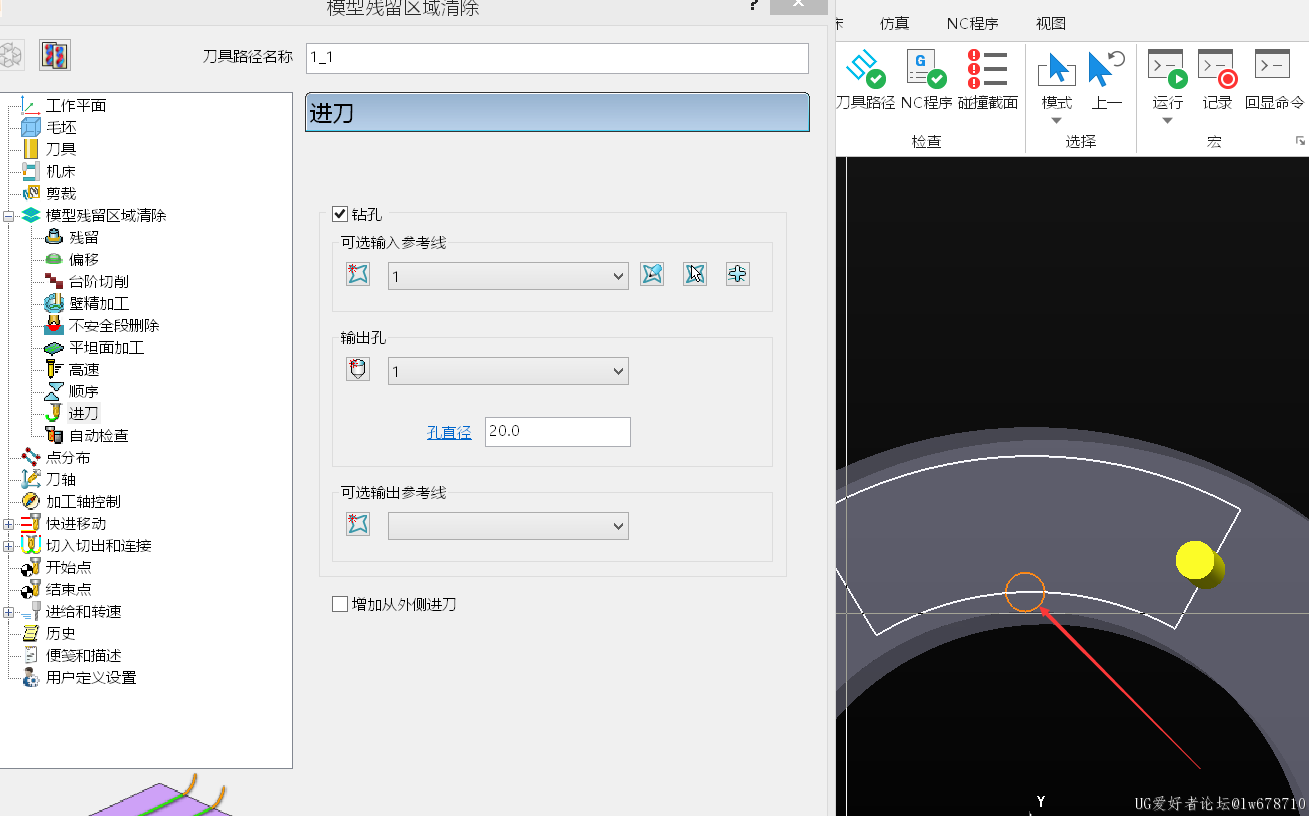Select the 刀具 tool icon in tree
Viewport: 1309px width, 816px height.
tap(31, 149)
